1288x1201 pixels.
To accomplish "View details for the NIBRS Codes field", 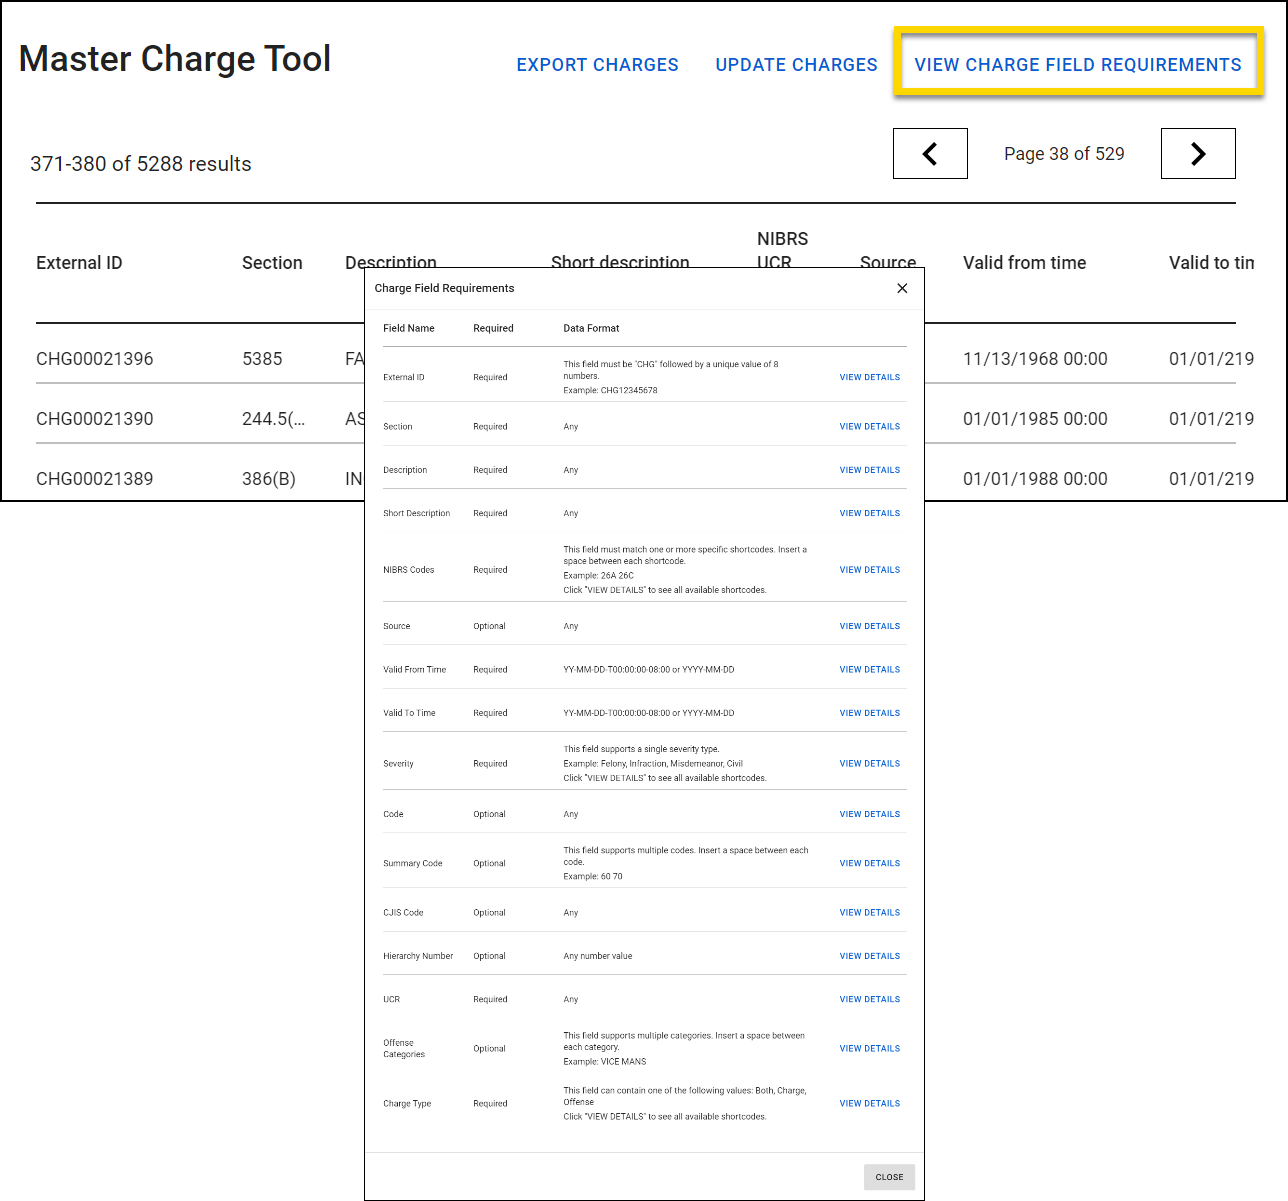I will [869, 569].
